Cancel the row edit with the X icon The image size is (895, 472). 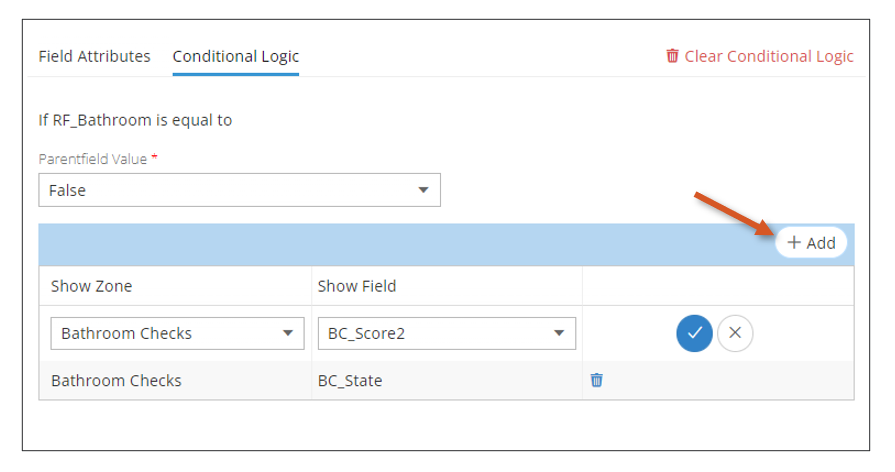735,333
